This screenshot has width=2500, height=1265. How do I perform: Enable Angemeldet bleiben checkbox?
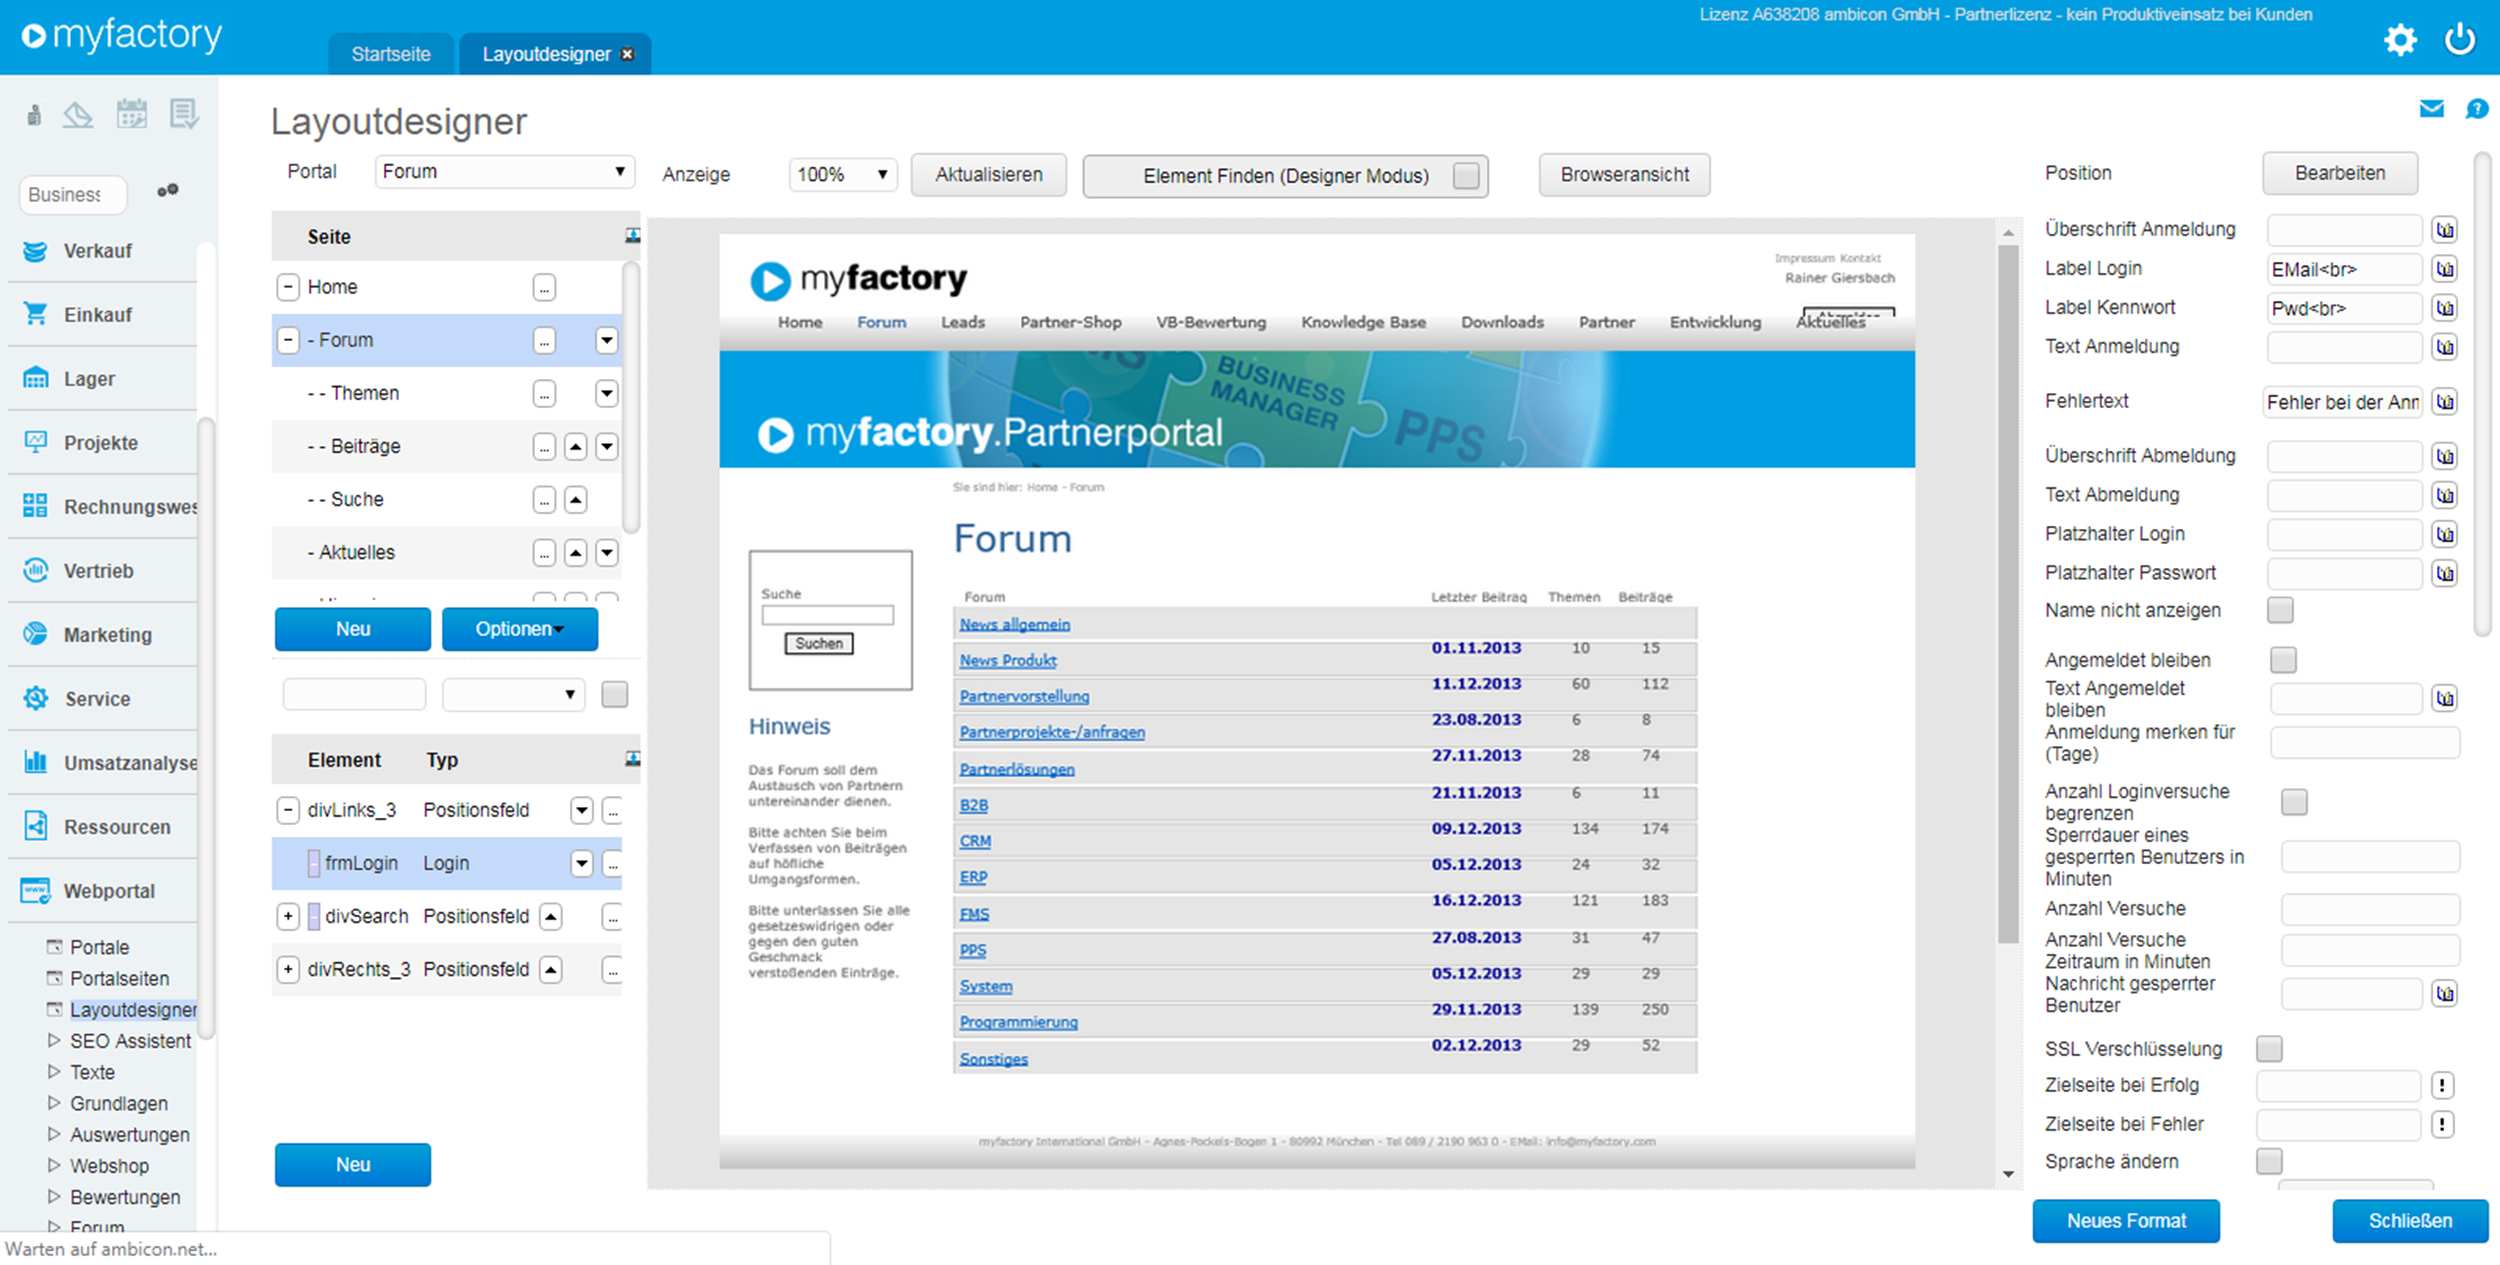click(2283, 660)
